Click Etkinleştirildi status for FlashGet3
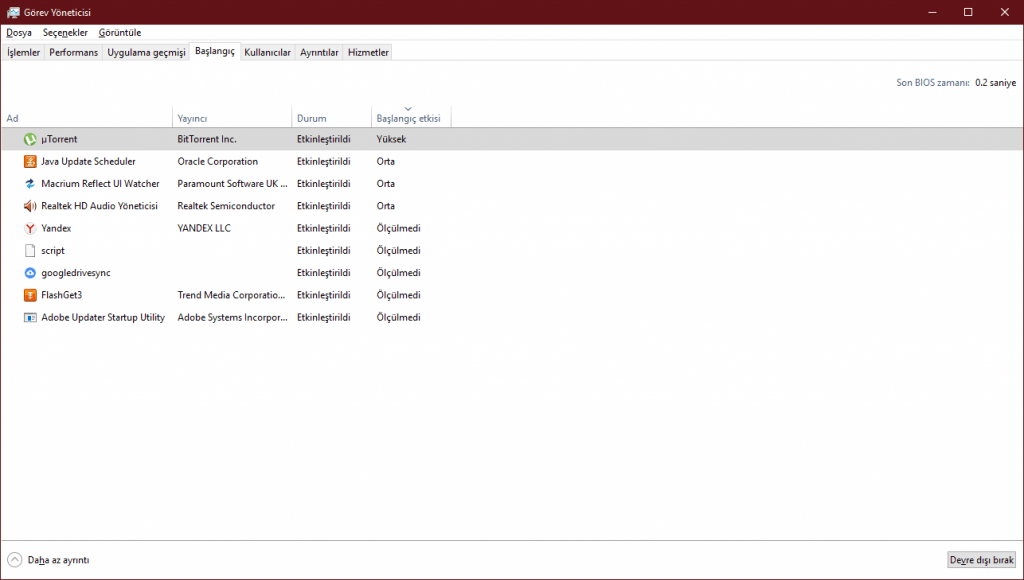The width and height of the screenshot is (1024, 580). pyautogui.click(x=323, y=295)
